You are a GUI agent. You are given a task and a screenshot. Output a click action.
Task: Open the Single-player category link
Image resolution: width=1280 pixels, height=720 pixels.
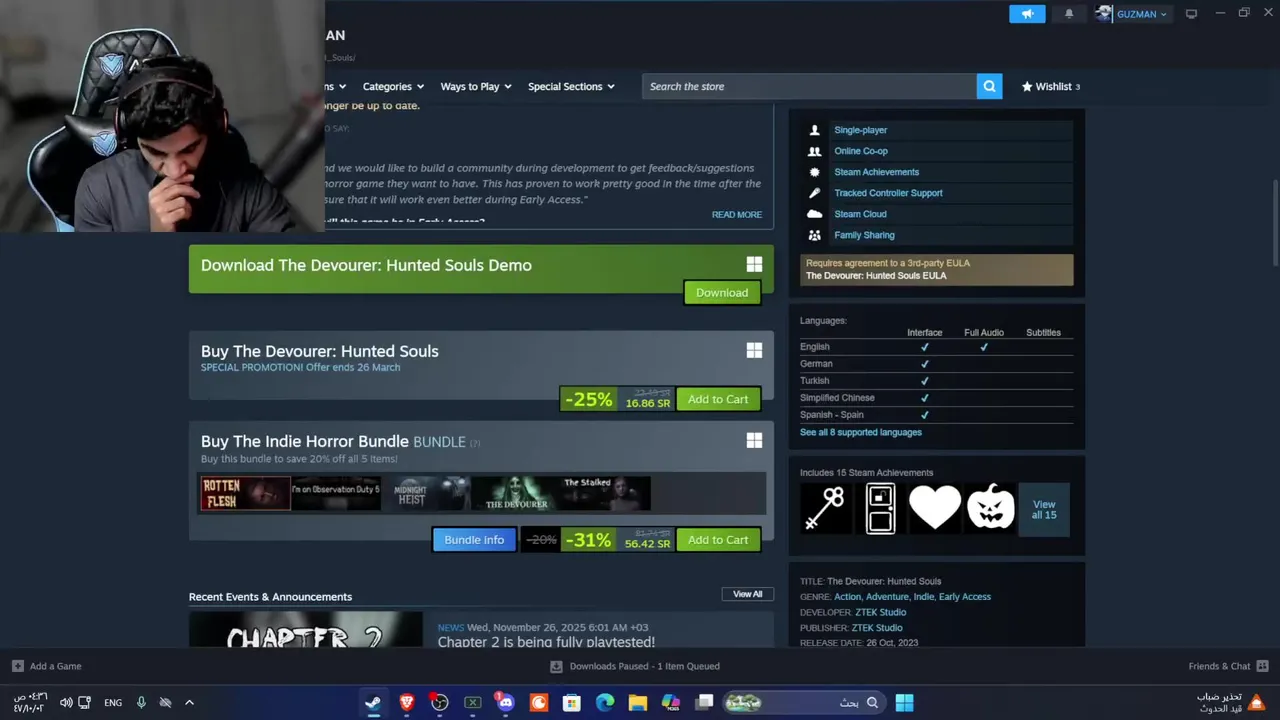tap(861, 130)
